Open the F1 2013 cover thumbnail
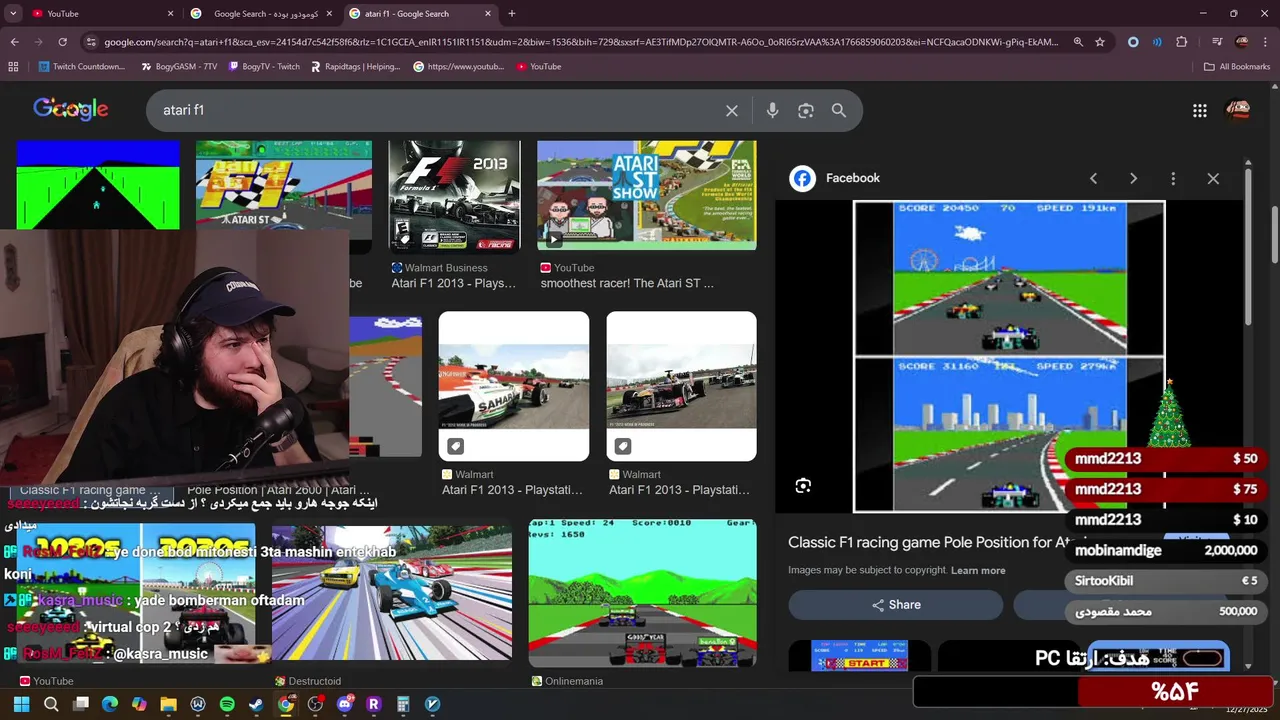The width and height of the screenshot is (1280, 720). [x=454, y=195]
